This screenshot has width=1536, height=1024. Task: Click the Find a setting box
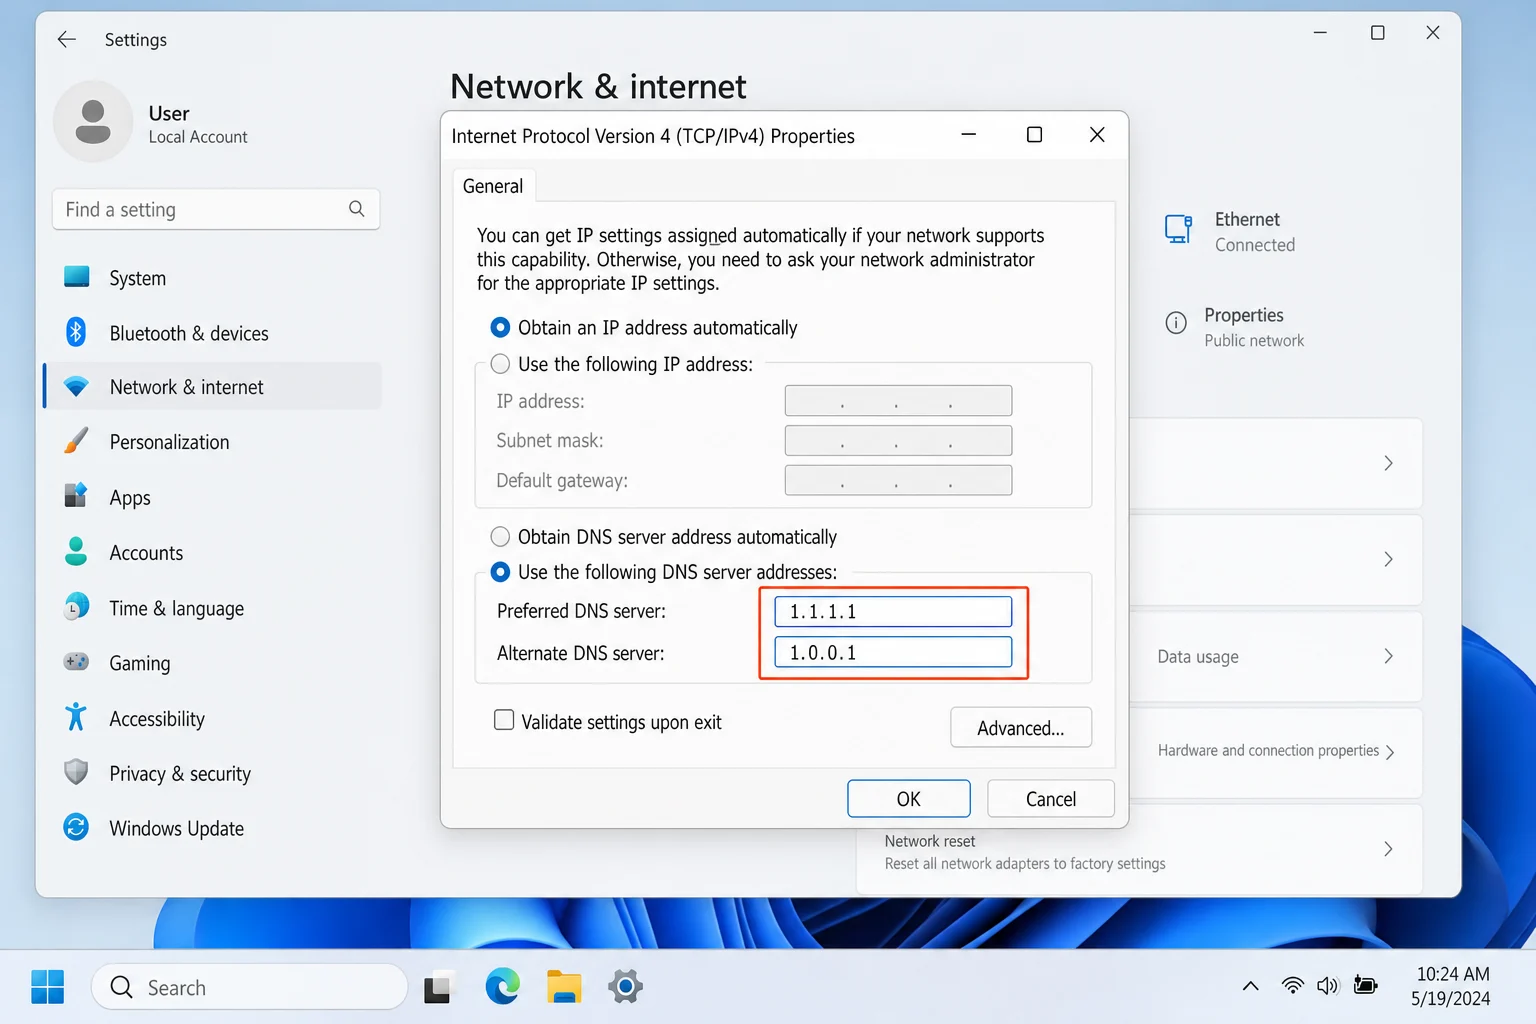click(216, 209)
